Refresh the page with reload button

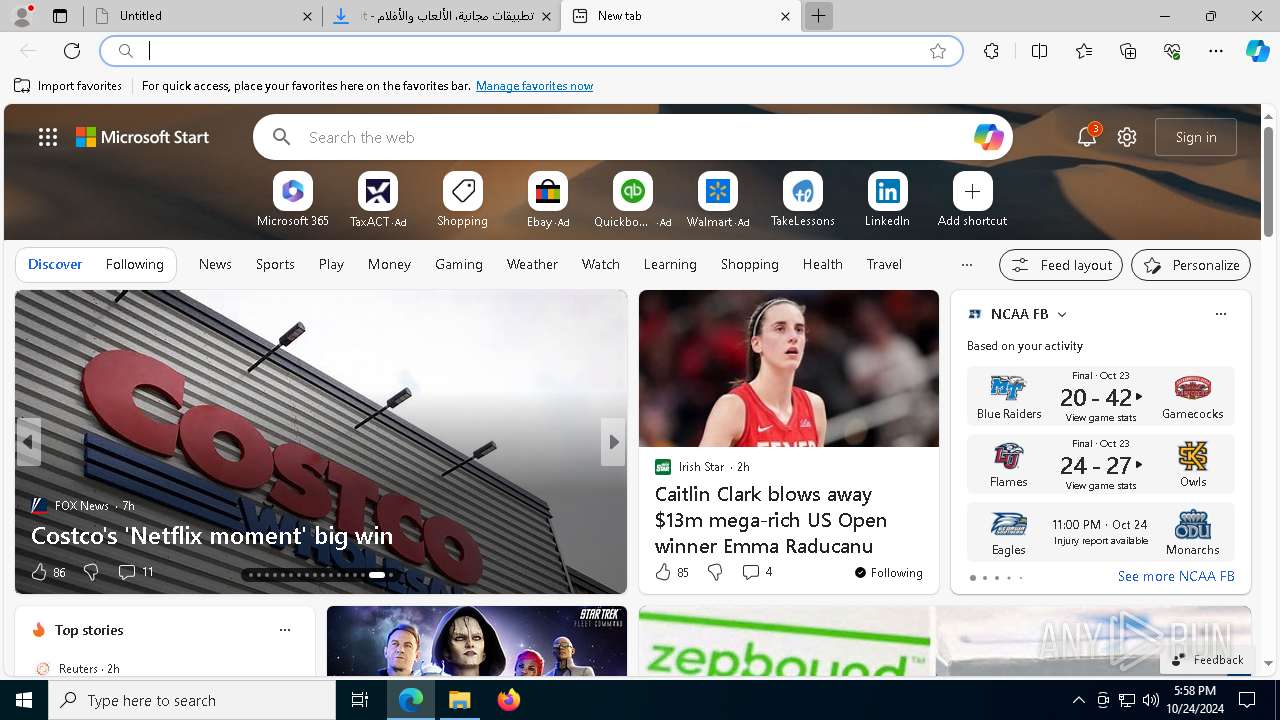[72, 51]
